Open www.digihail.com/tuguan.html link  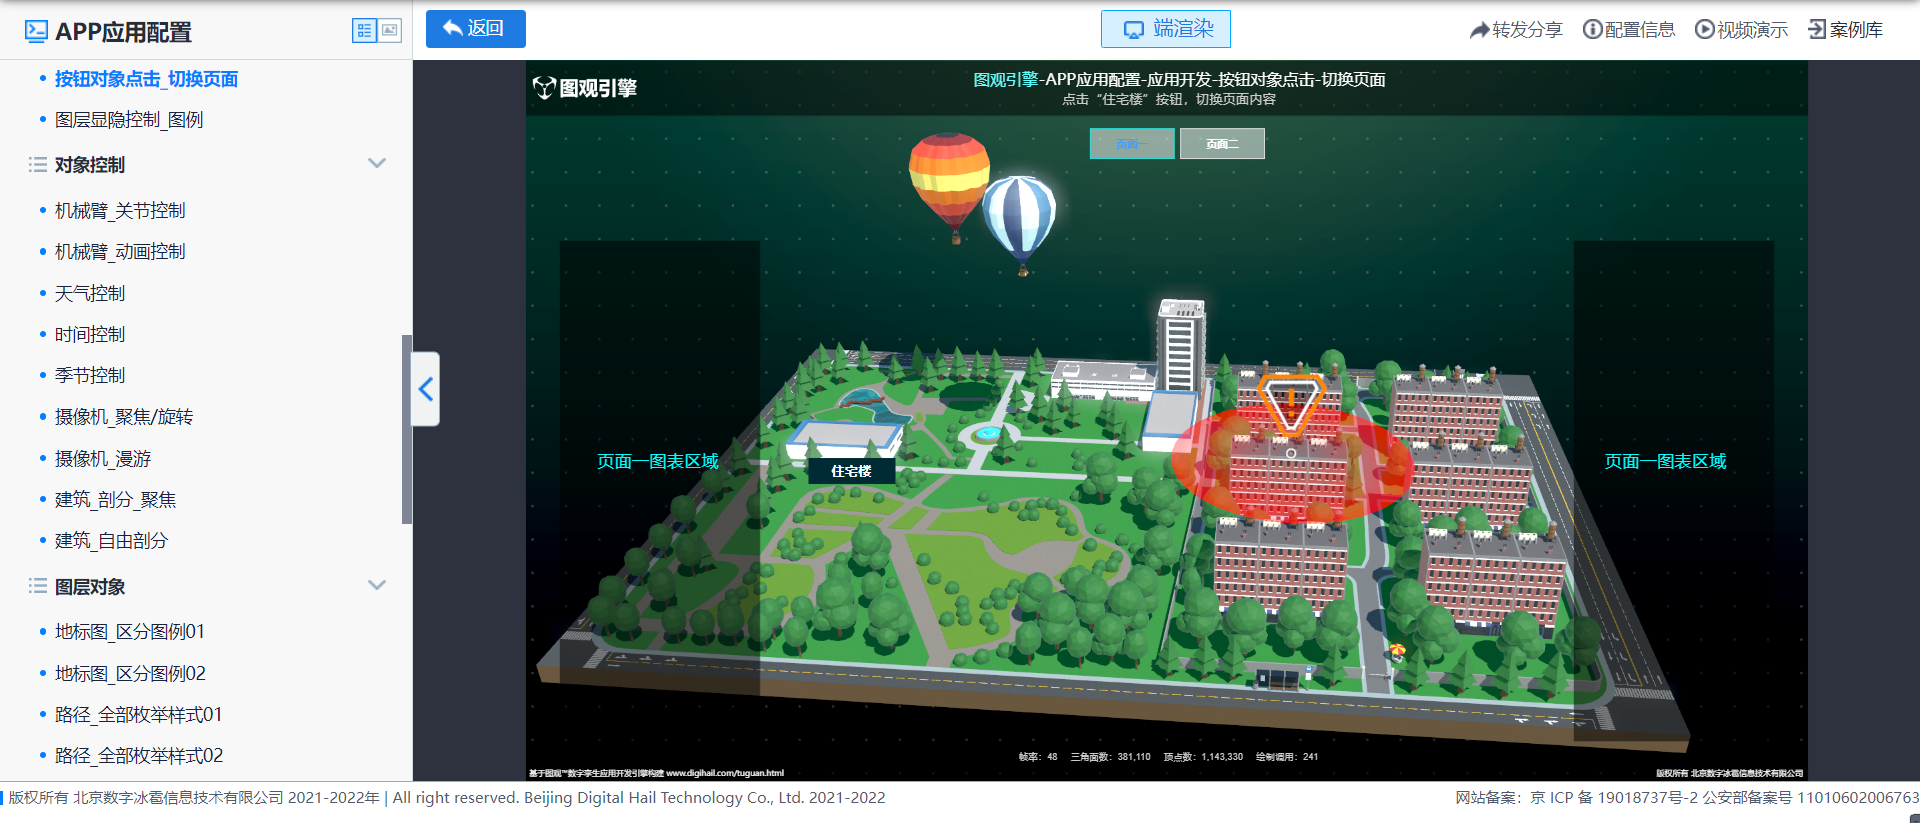[725, 773]
